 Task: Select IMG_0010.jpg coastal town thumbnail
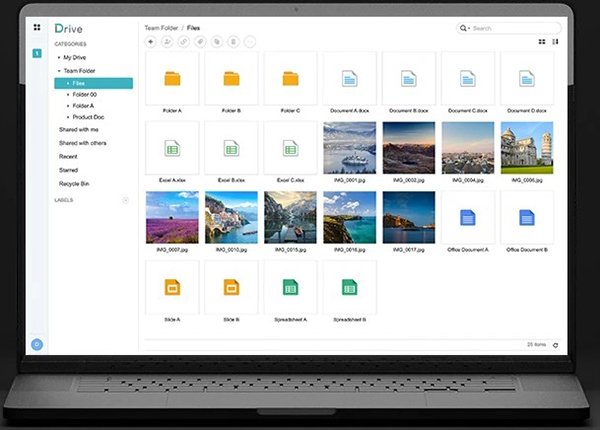[232, 217]
